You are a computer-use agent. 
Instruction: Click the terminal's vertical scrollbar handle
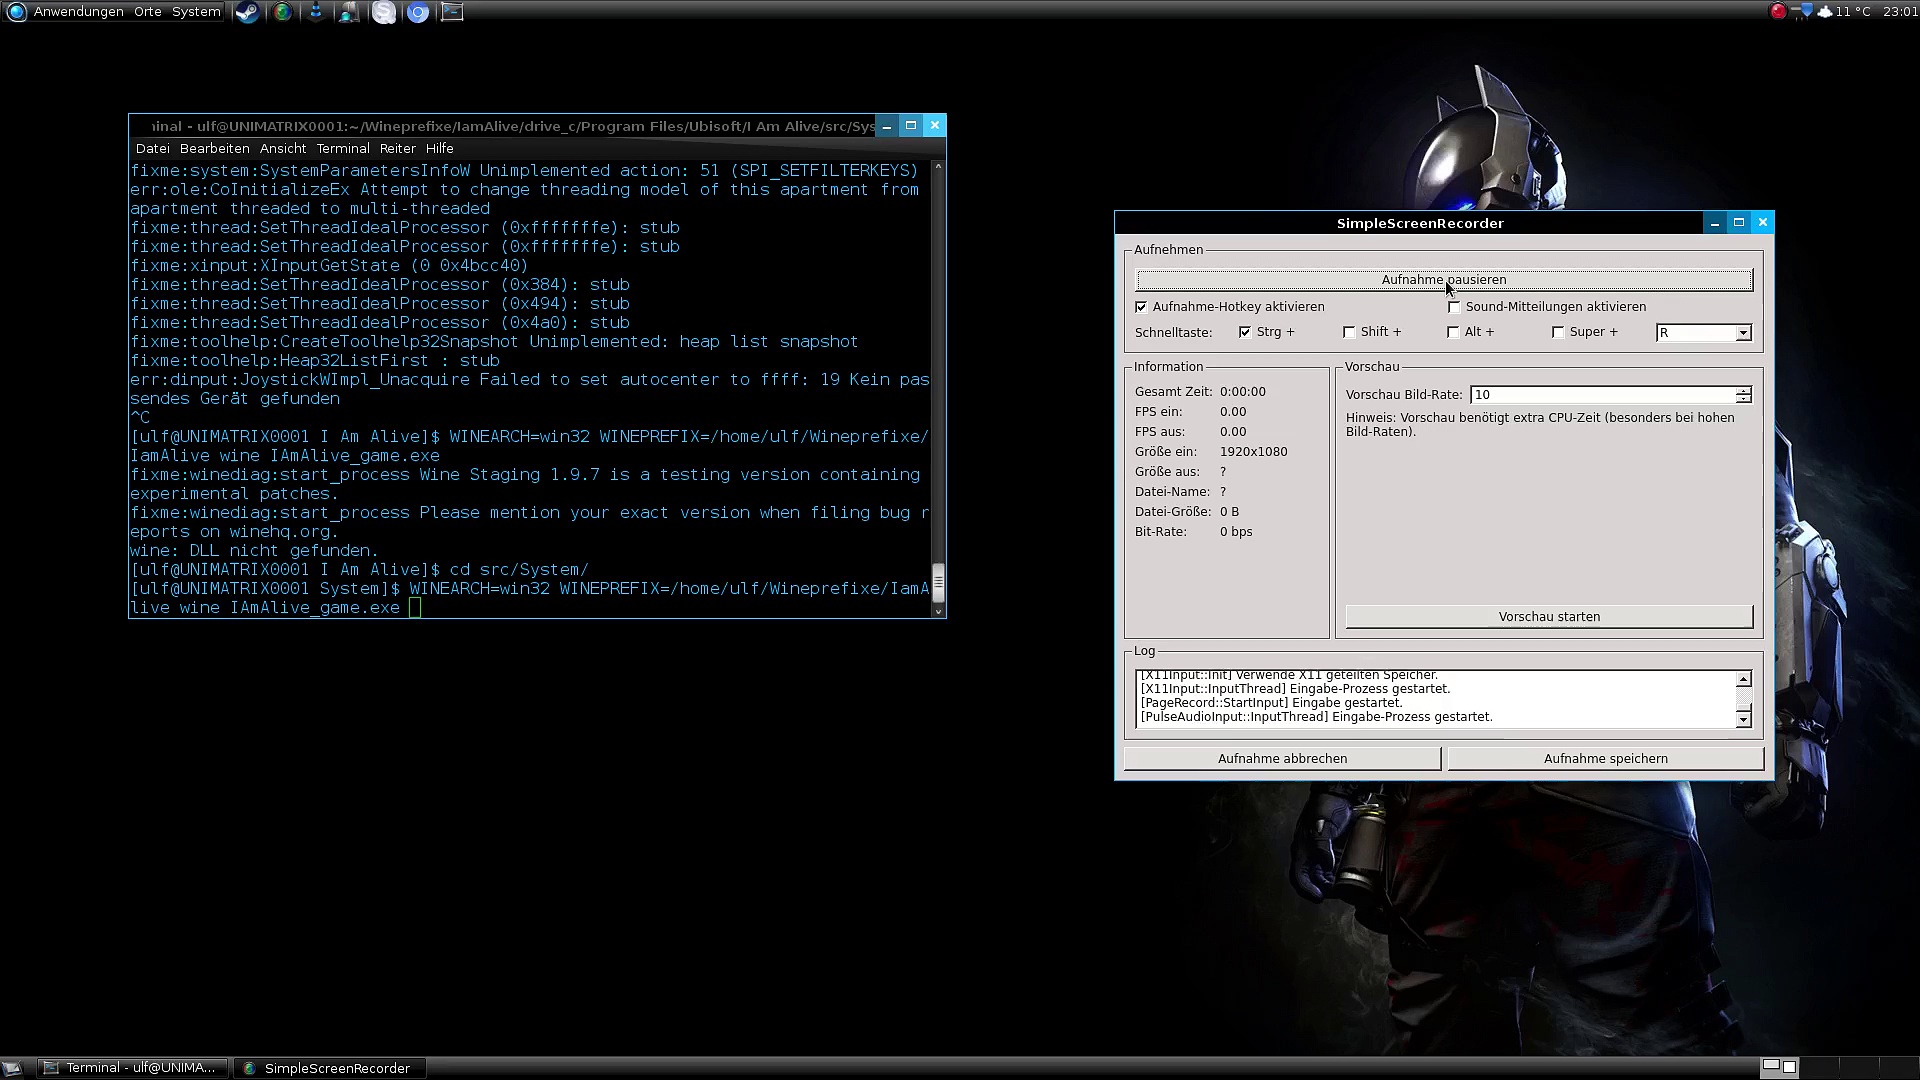(x=938, y=582)
